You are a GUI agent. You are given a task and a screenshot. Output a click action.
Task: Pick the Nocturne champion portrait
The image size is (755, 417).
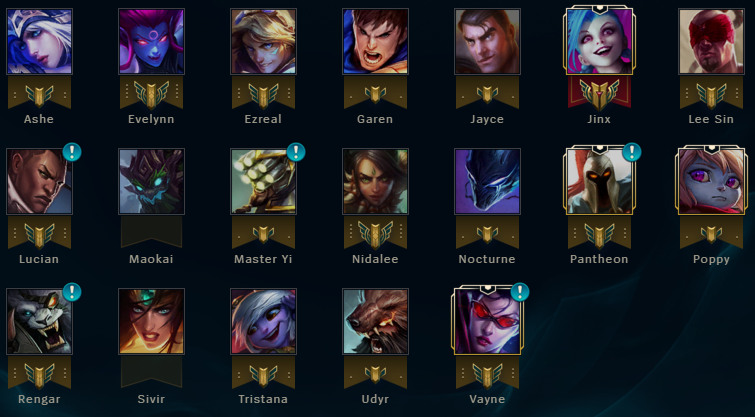click(487, 181)
